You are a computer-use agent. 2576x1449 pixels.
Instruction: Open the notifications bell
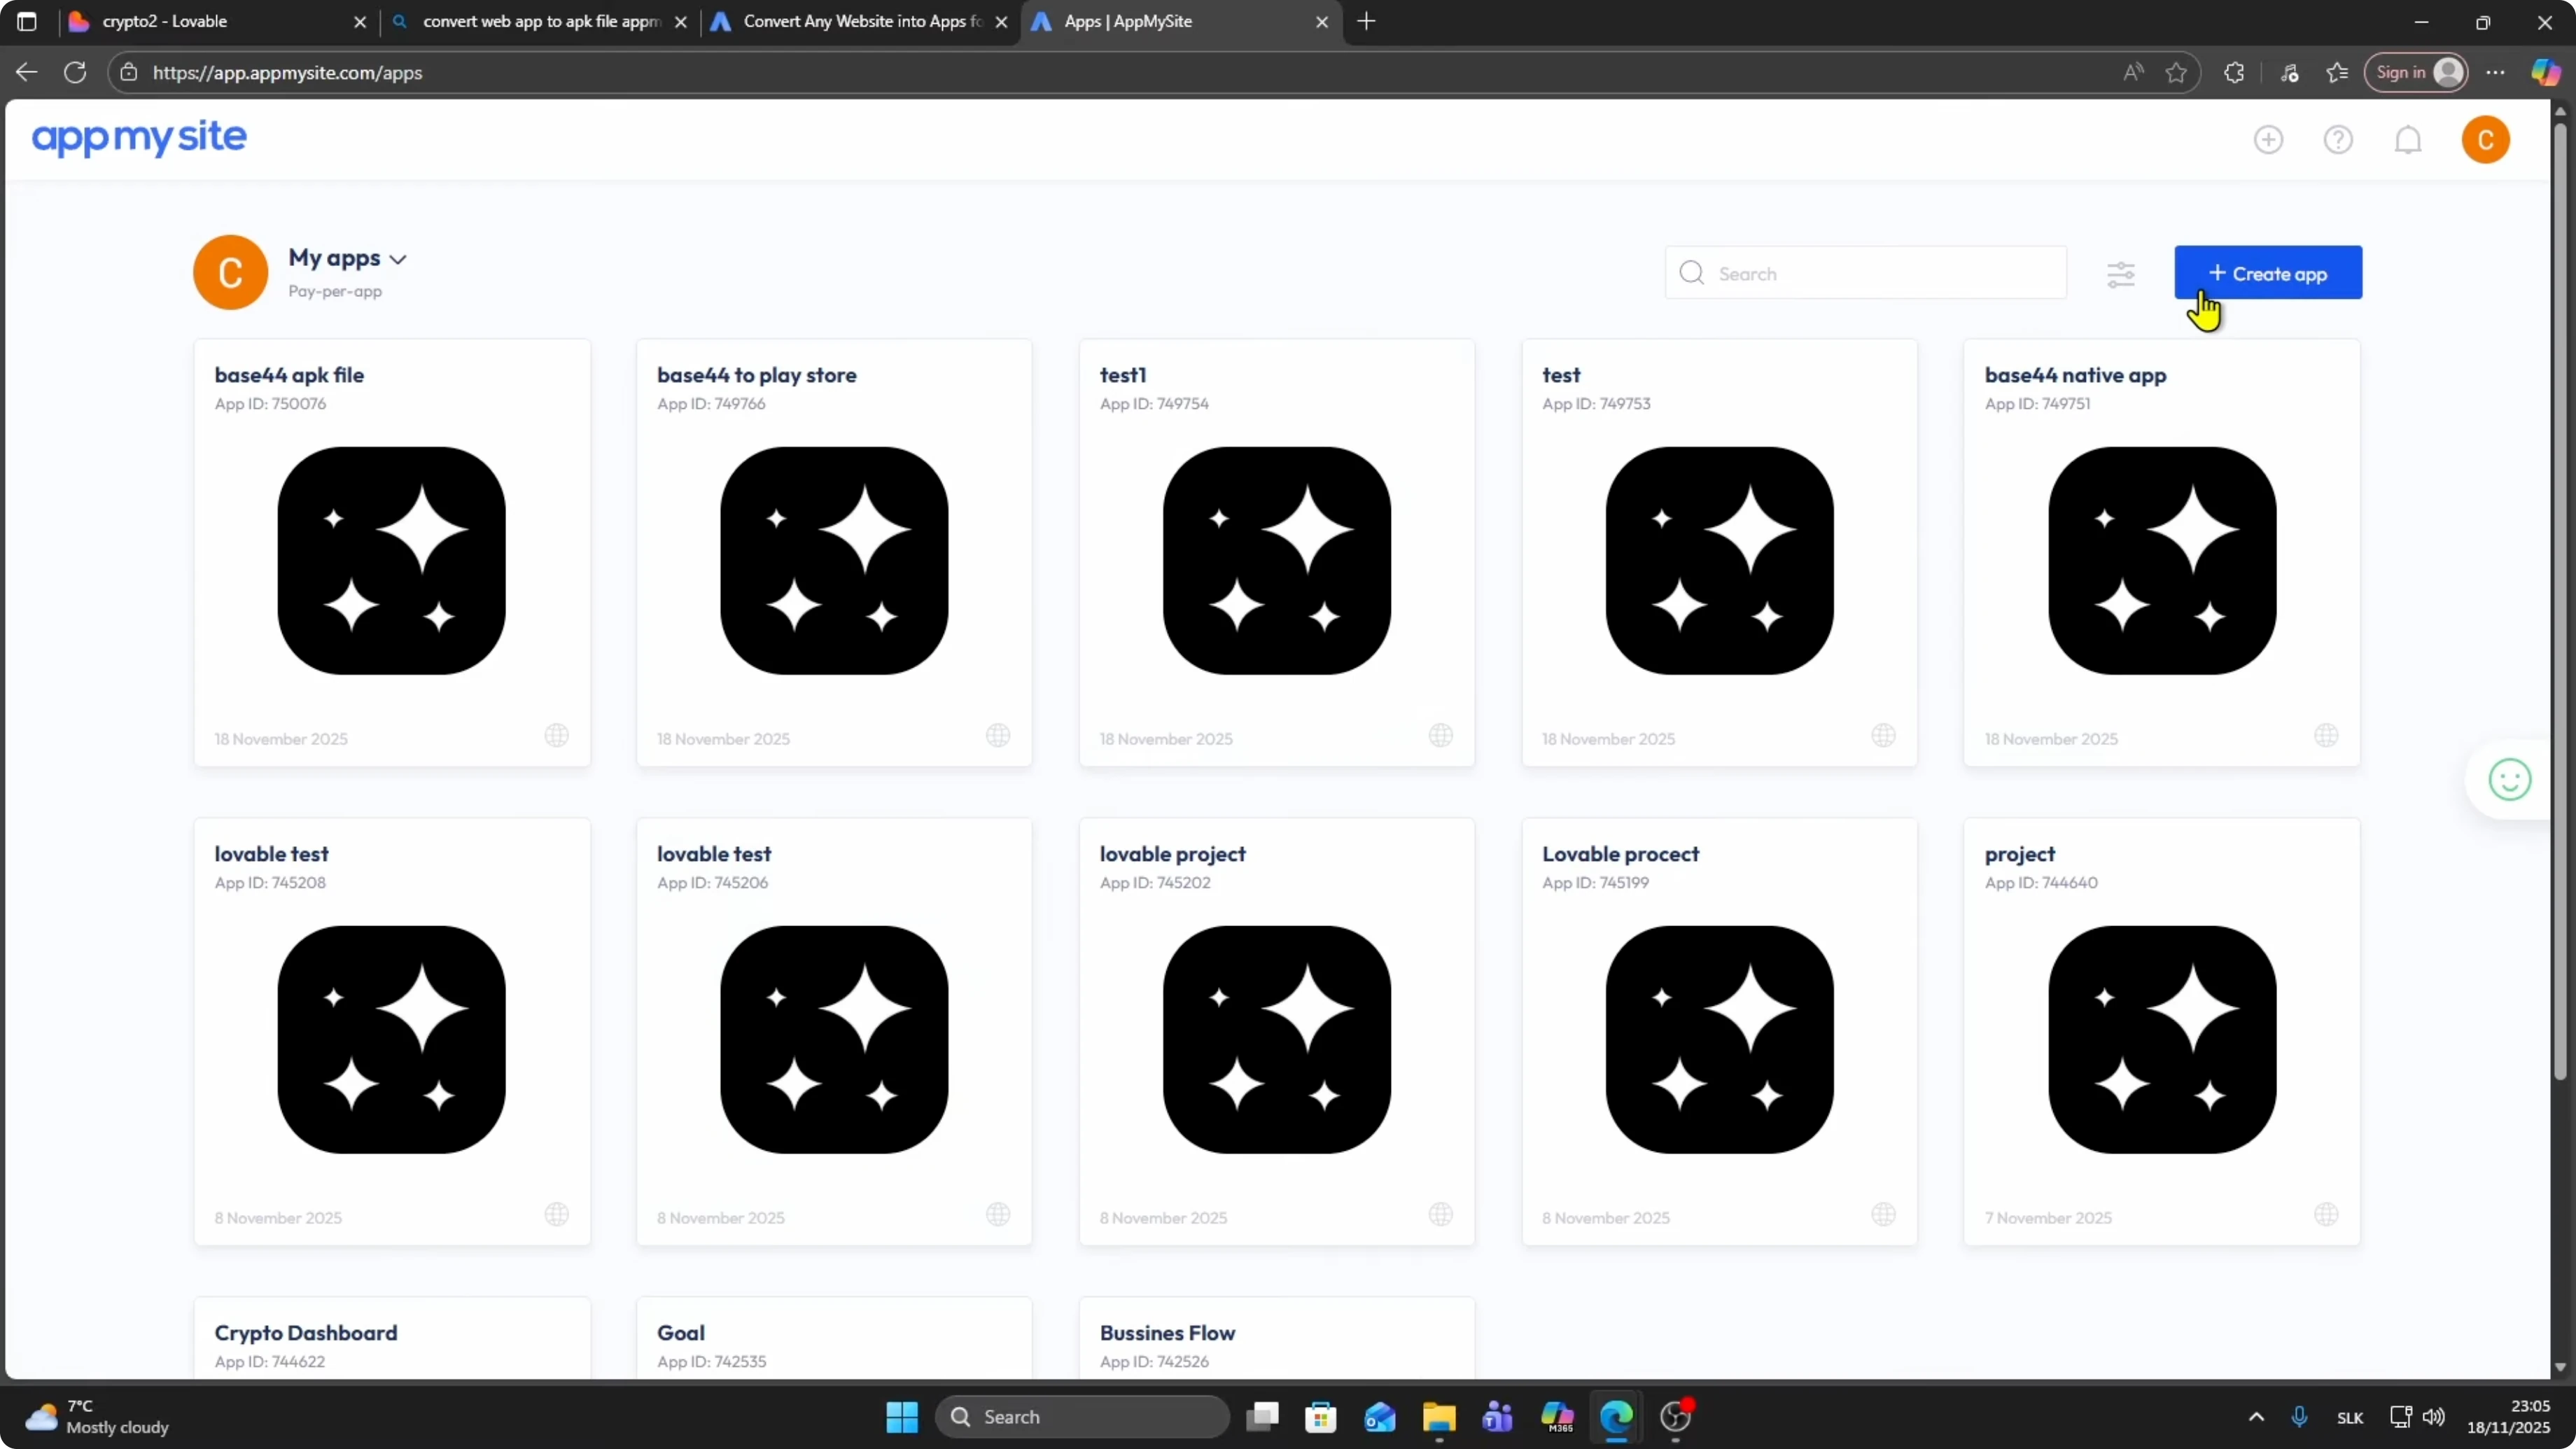(2408, 140)
